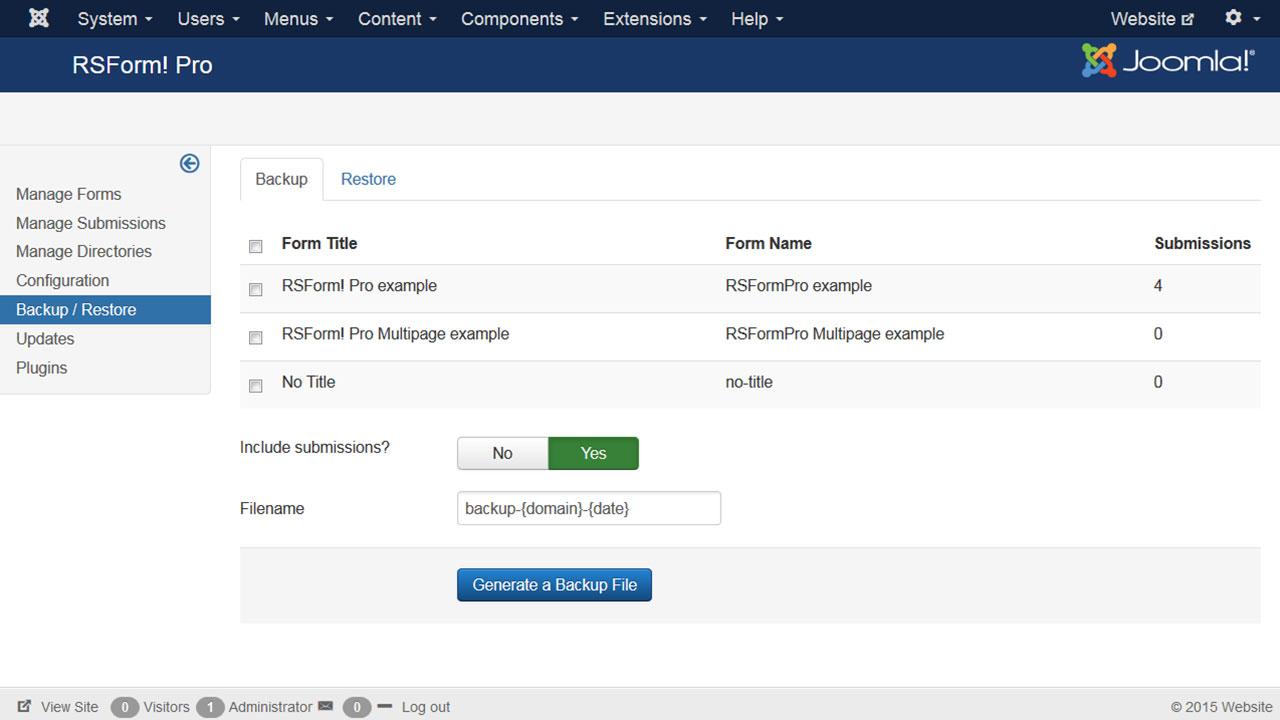This screenshot has height=720, width=1280.
Task: Open Manage Submissions in the sidebar
Action: tap(91, 223)
